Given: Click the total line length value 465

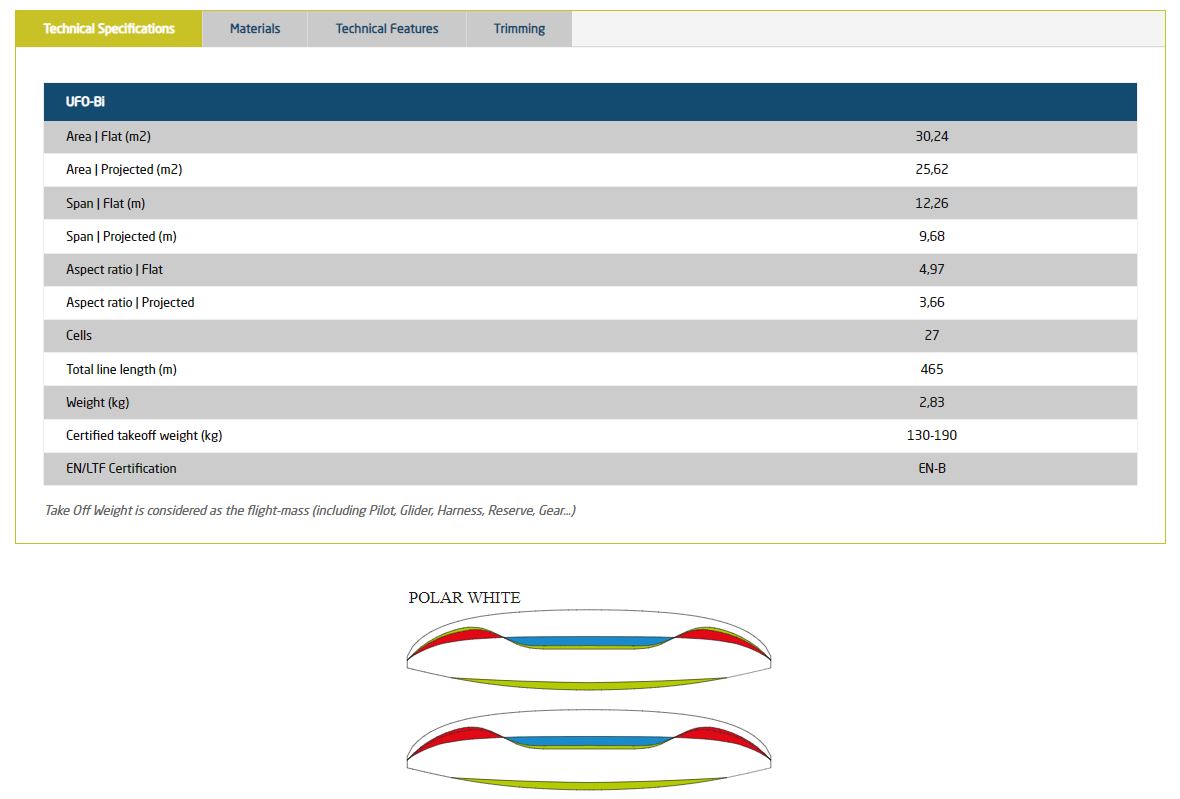Looking at the screenshot, I should coord(931,369).
